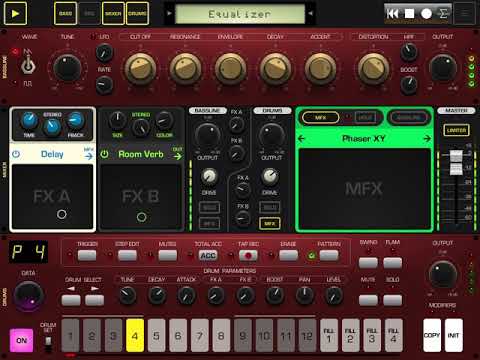Select the dimmed tab between BASS and MIXER
The height and width of the screenshot is (360, 480).
(89, 13)
